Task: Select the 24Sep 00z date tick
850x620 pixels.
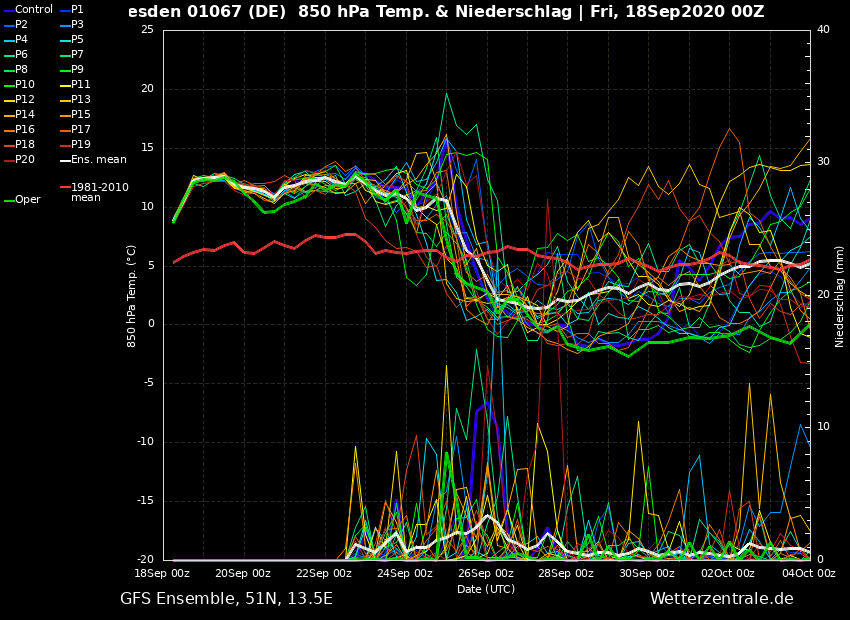Action: pyautogui.click(x=405, y=573)
